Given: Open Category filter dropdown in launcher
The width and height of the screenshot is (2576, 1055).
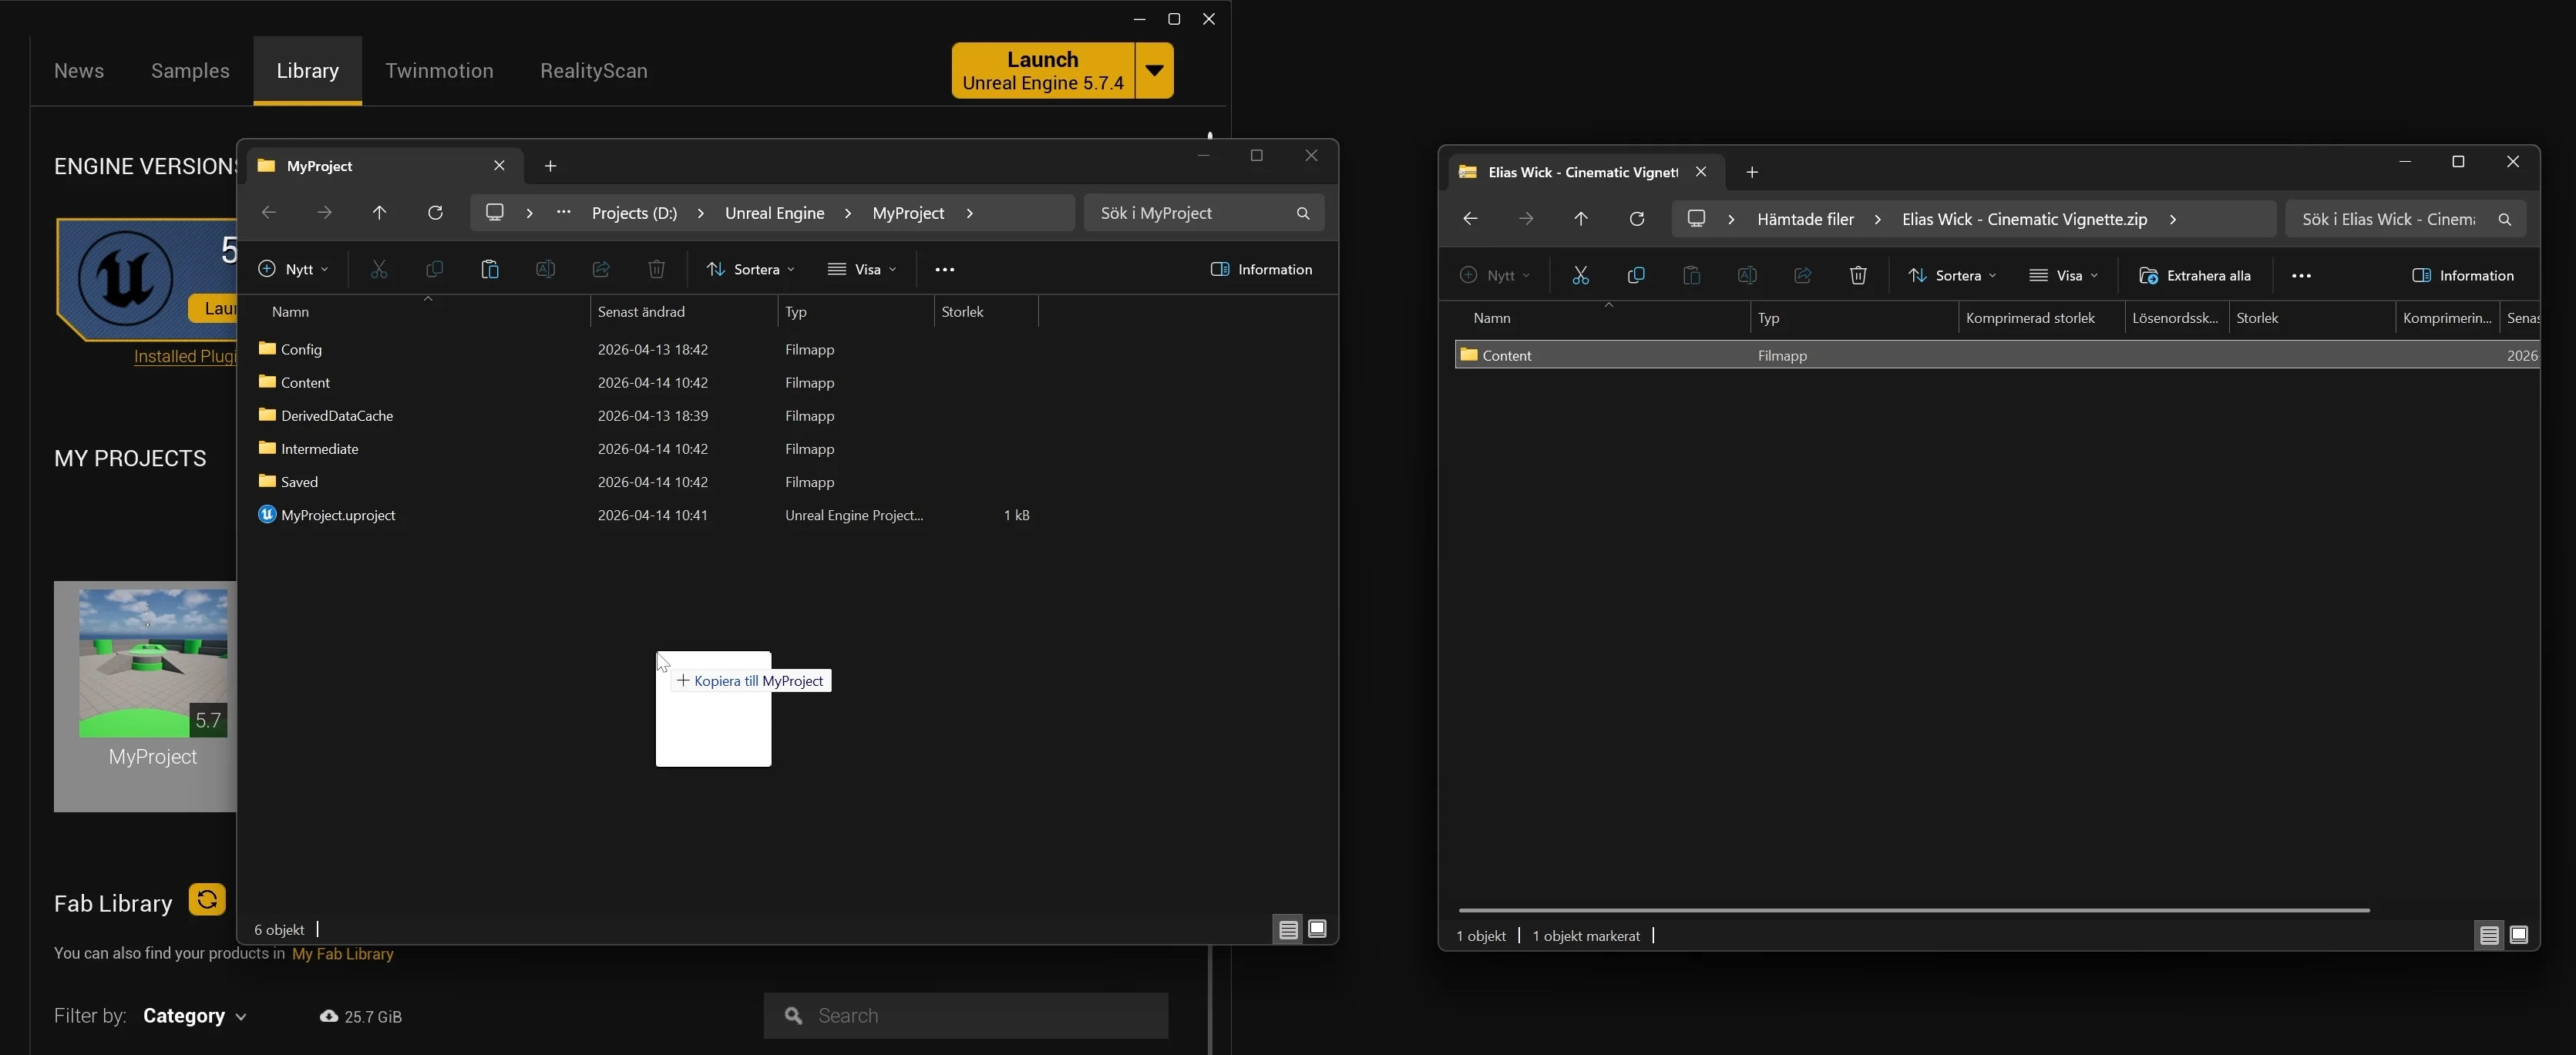Looking at the screenshot, I should tap(195, 1016).
